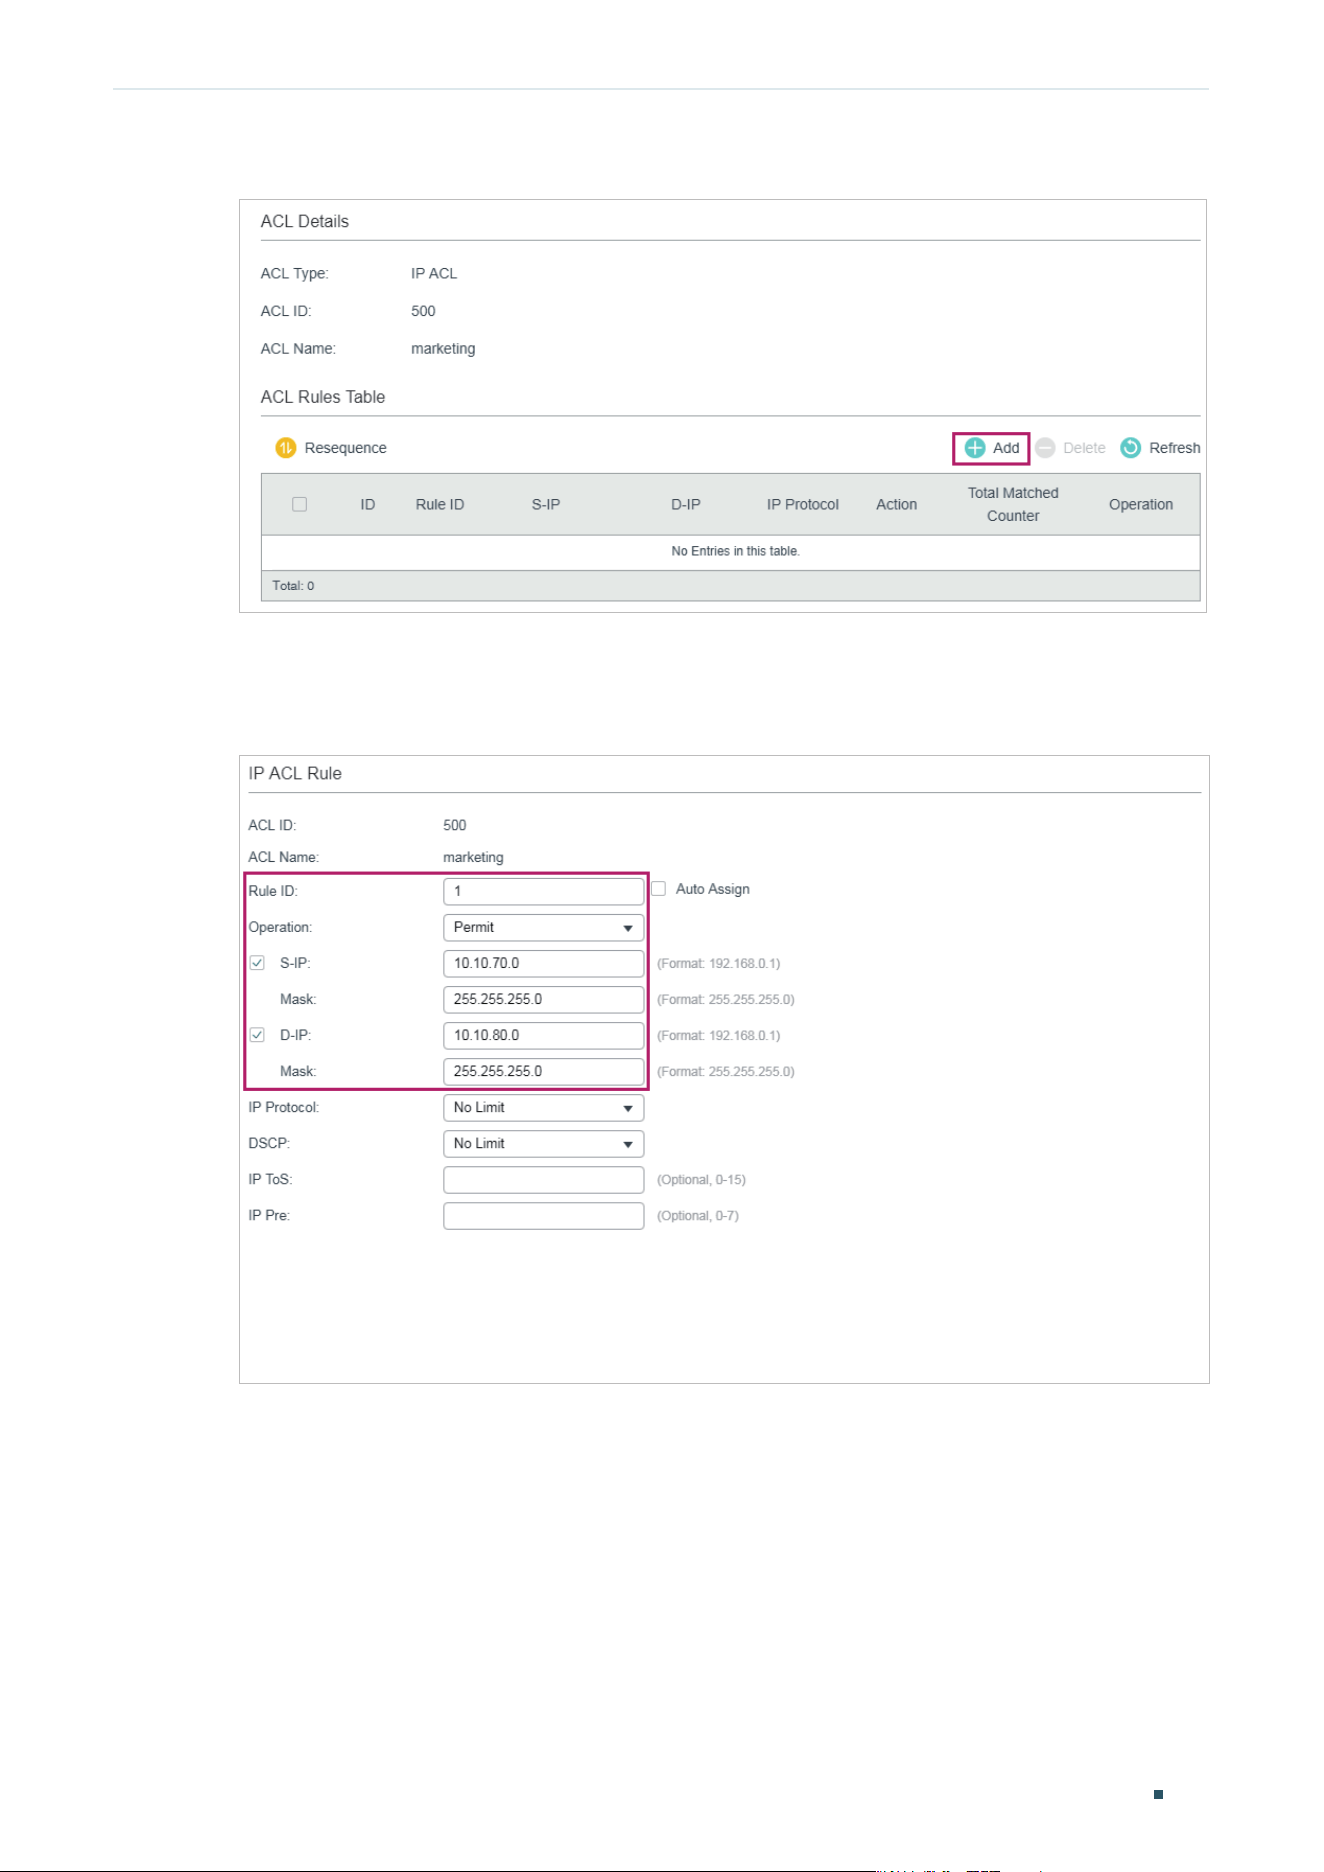Click 'No Entries in this table.' text
The width and height of the screenshot is (1324, 1872).
[735, 551]
